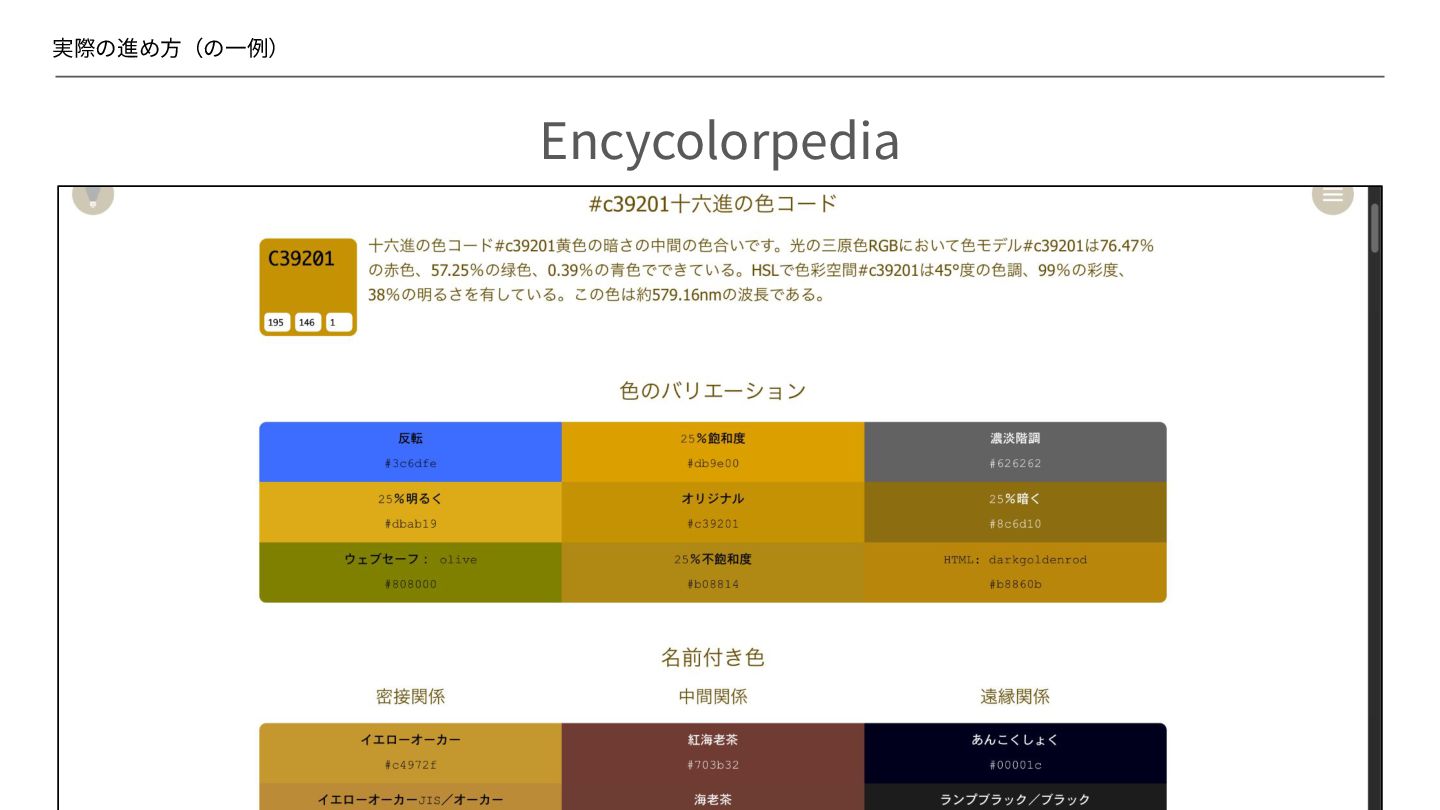
Task: Click the lightbulb icon at top left
Action: click(x=93, y=197)
